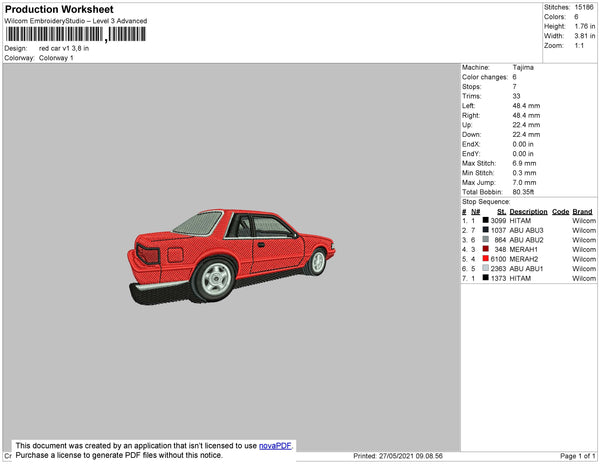The width and height of the screenshot is (600, 464).
Task: Click the Production Worksheet title
Action: coord(59,9)
